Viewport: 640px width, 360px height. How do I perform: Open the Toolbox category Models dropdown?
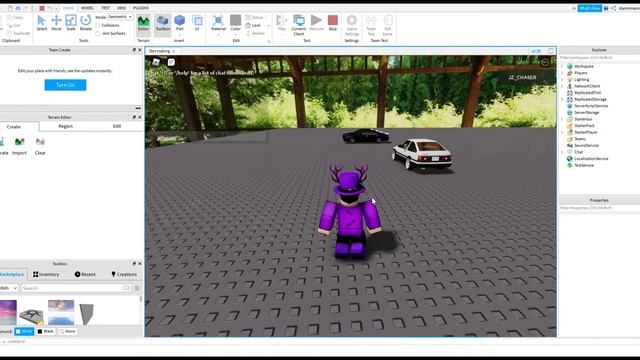pyautogui.click(x=8, y=288)
